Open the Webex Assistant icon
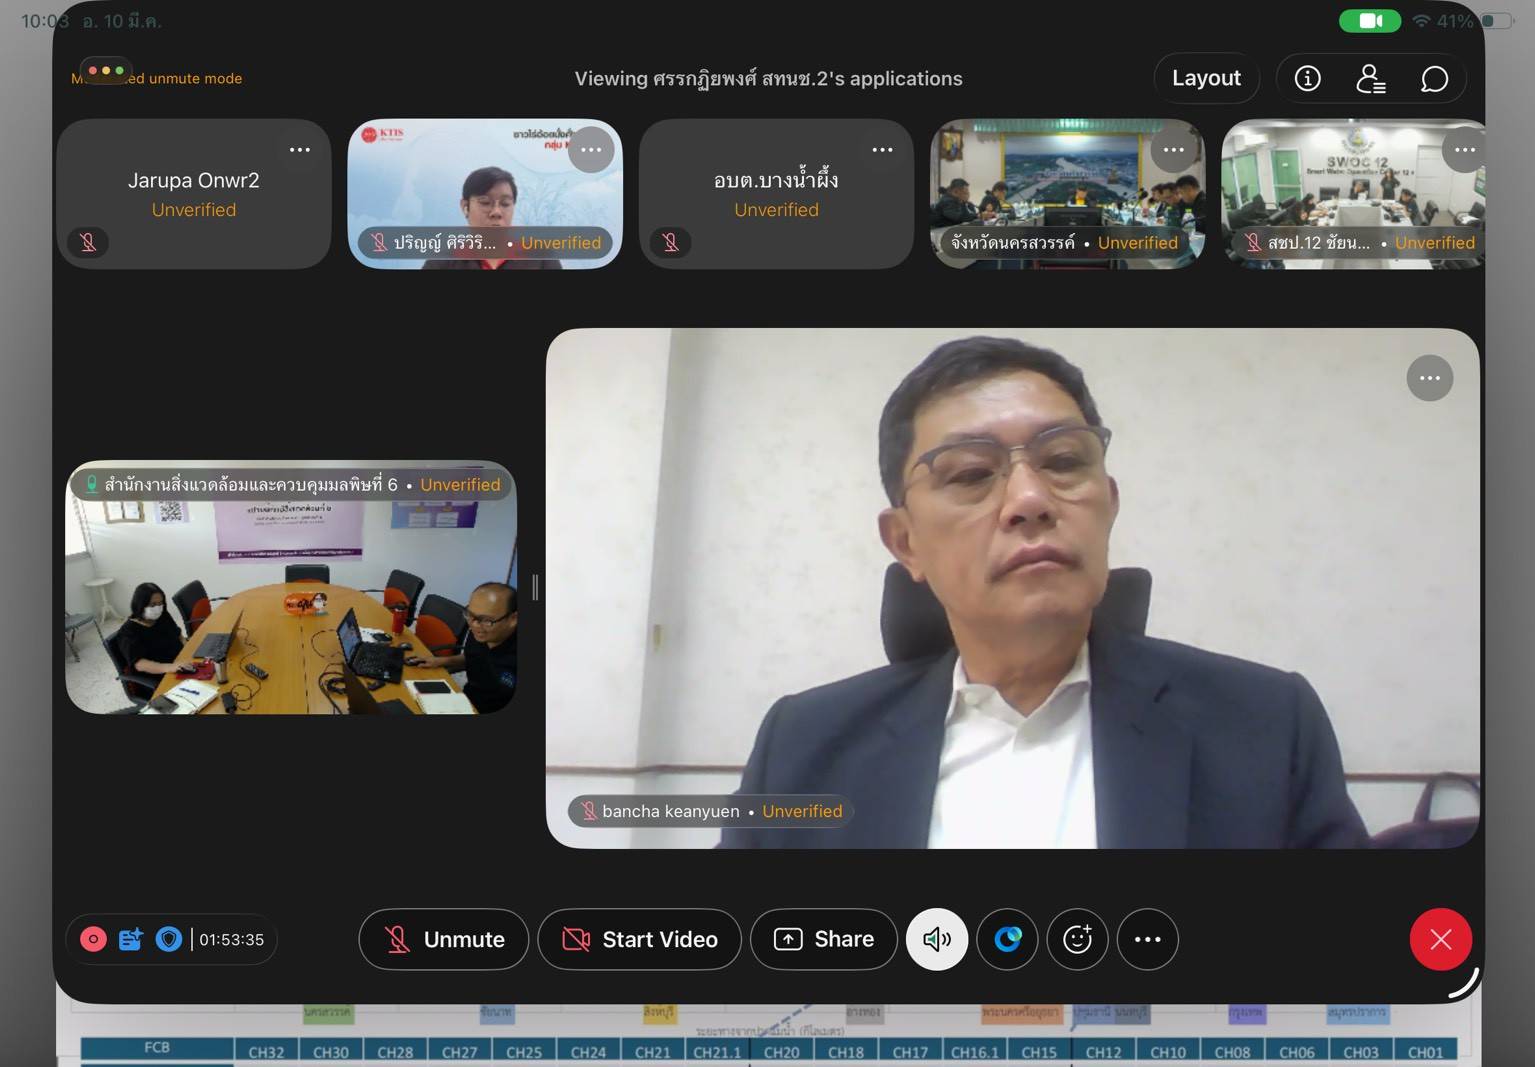Viewport: 1535px width, 1067px height. tap(1007, 939)
